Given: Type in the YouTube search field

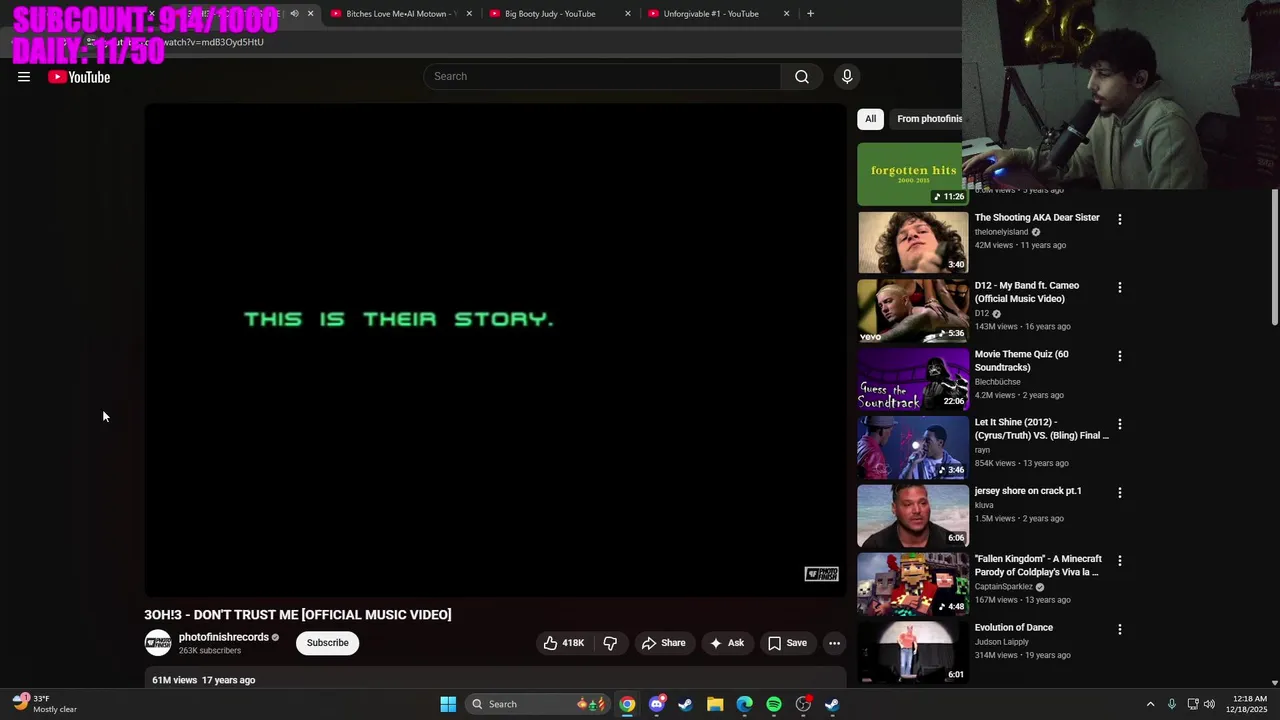Looking at the screenshot, I should [x=602, y=77].
